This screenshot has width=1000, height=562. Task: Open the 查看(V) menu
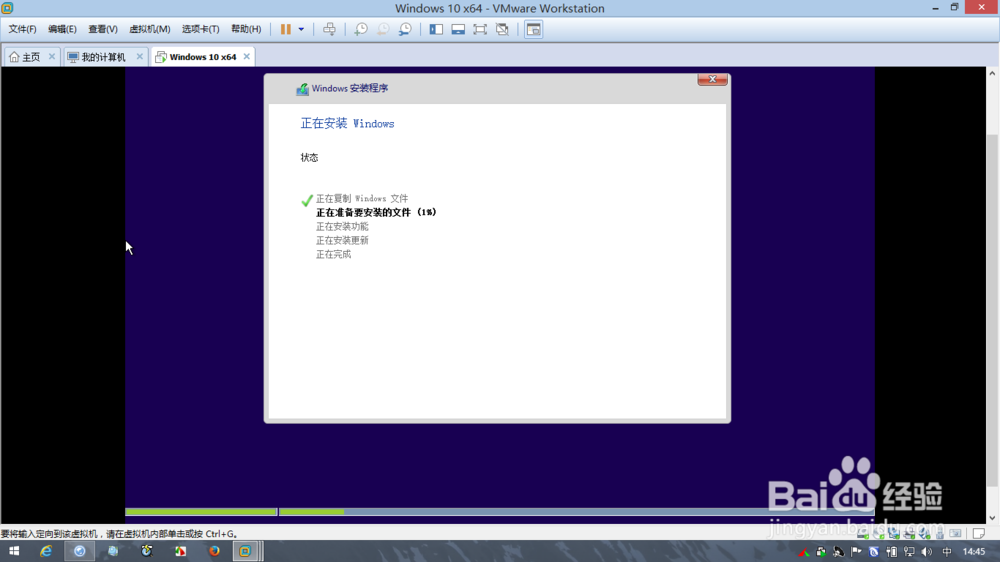(103, 29)
